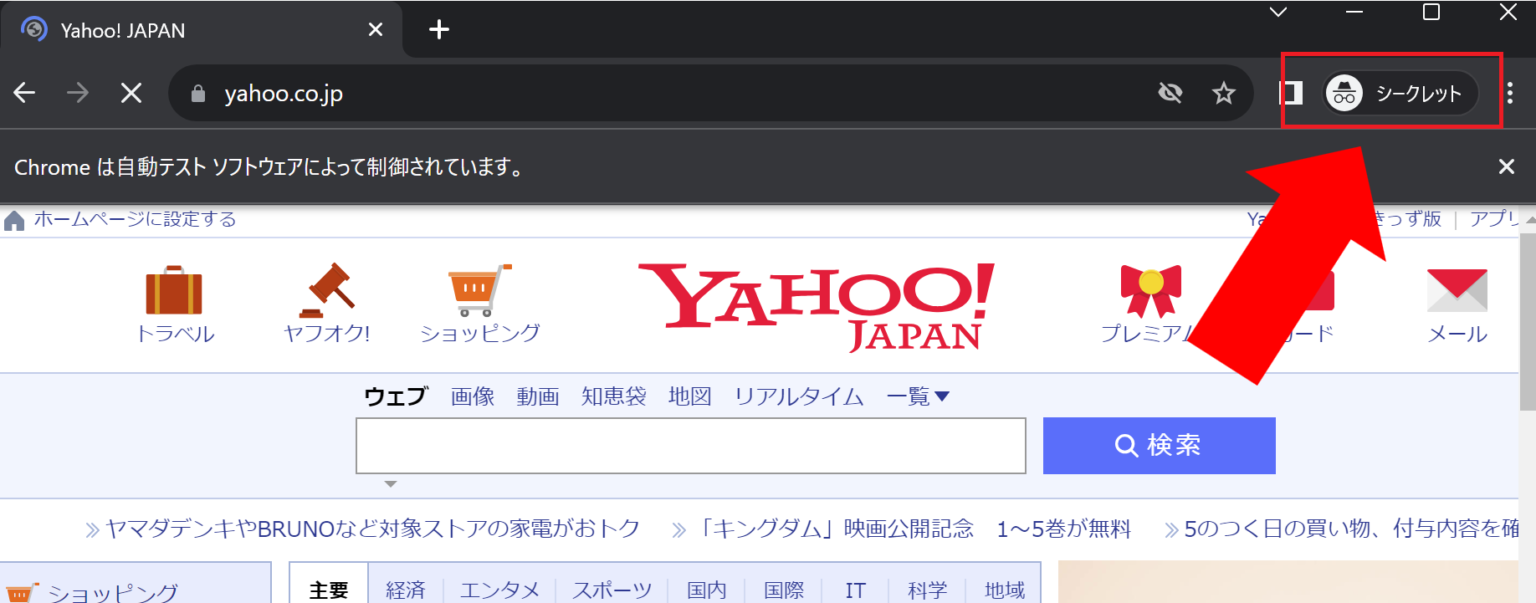The height and width of the screenshot is (603, 1536).
Task: Open new tab with plus icon
Action: pos(439,29)
